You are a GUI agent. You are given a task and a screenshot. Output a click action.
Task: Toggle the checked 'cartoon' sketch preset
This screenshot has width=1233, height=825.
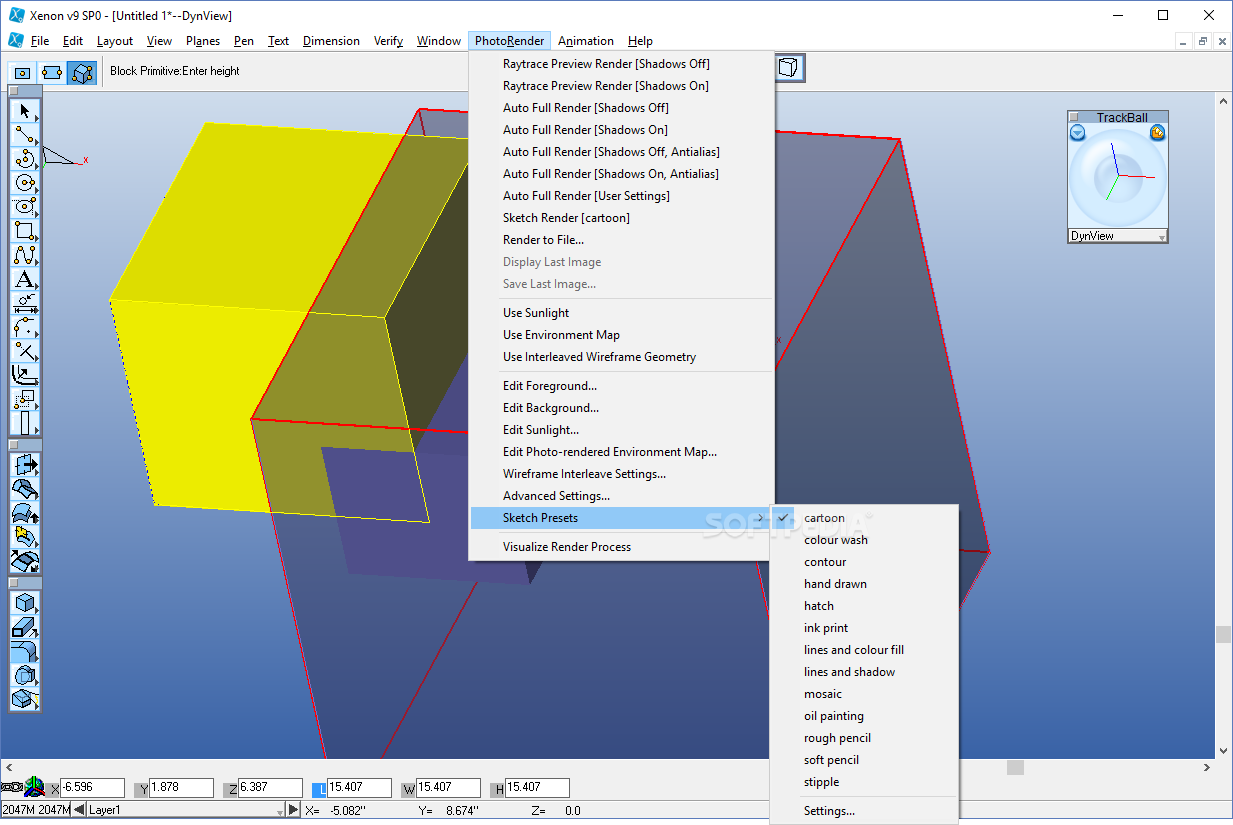[824, 518]
